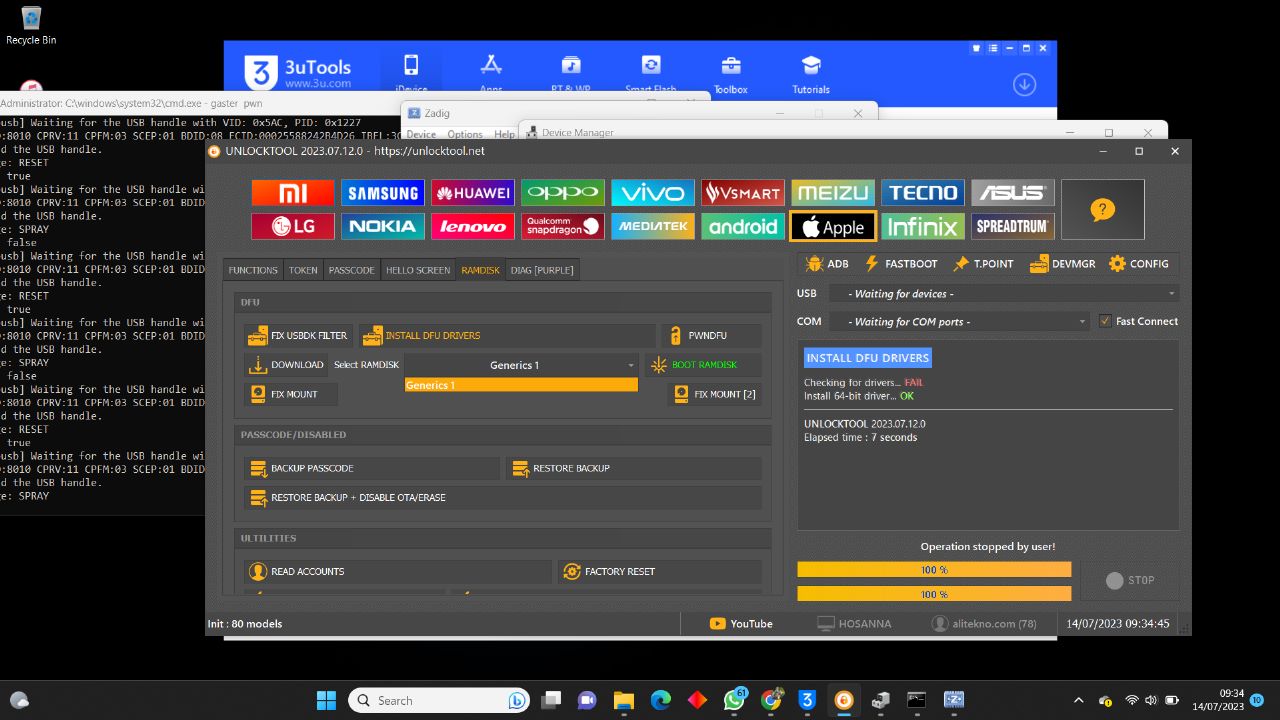Open the YouTube link in status bar
The width and height of the screenshot is (1280, 720).
pyautogui.click(x=741, y=623)
